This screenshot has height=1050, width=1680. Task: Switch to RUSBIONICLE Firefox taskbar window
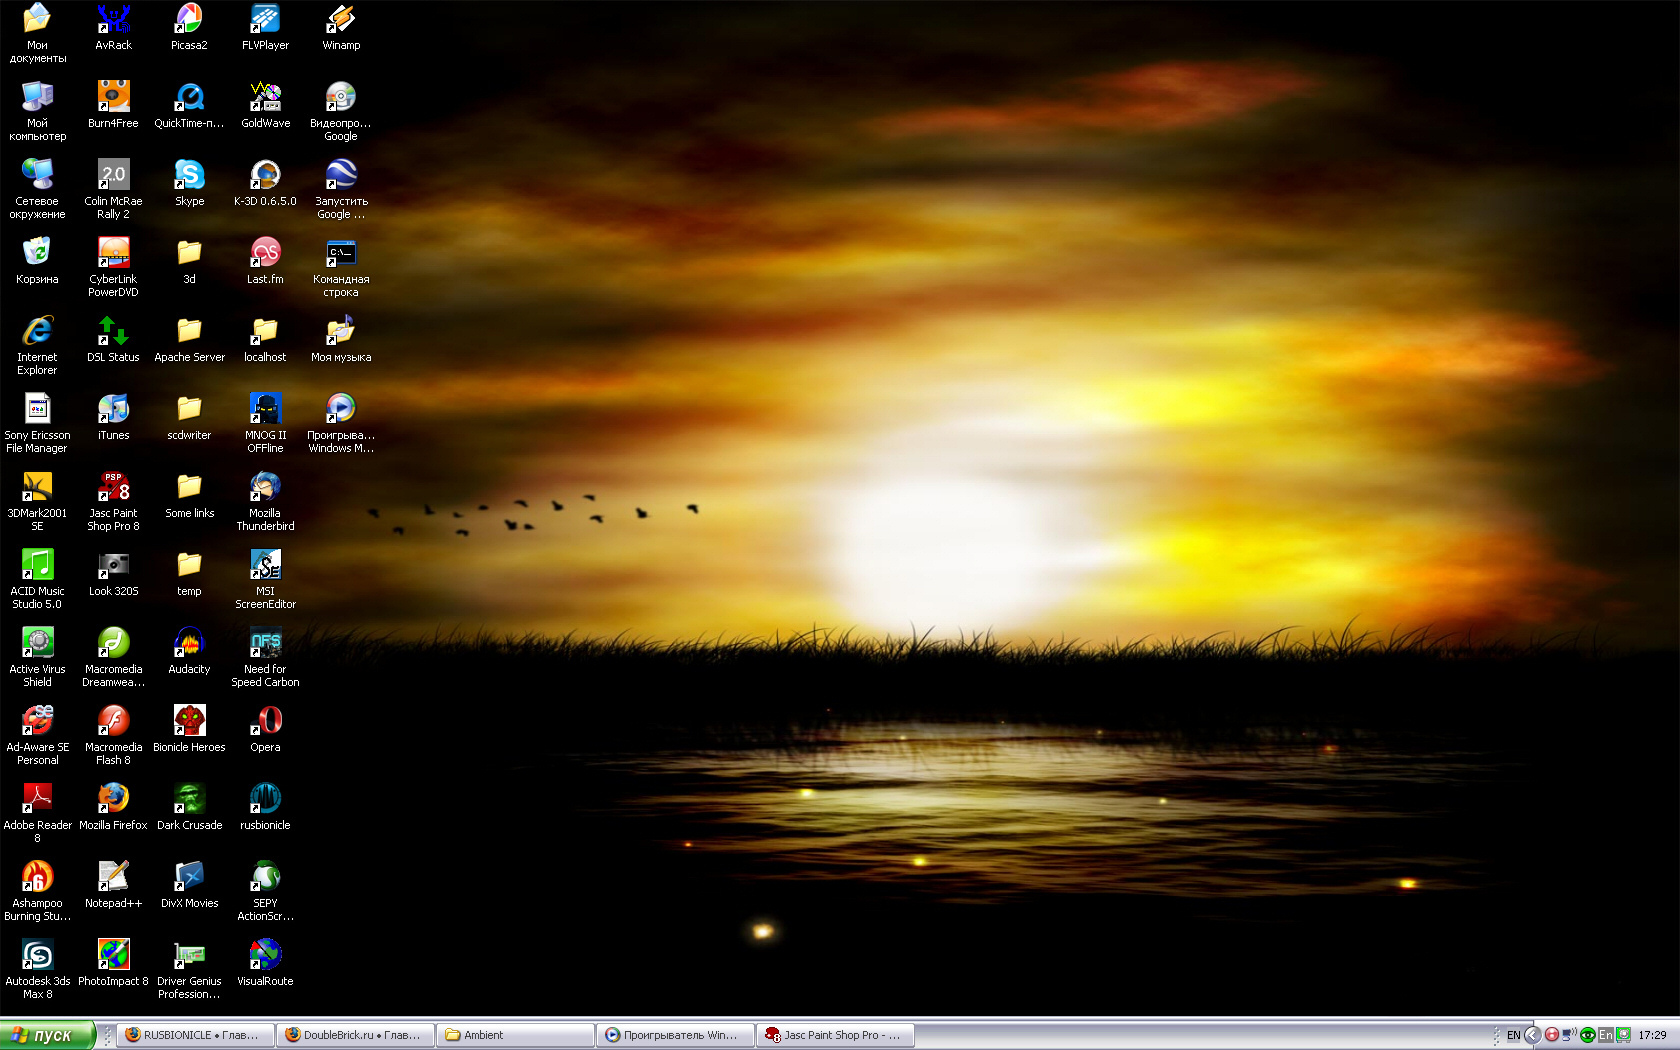[x=195, y=1035]
